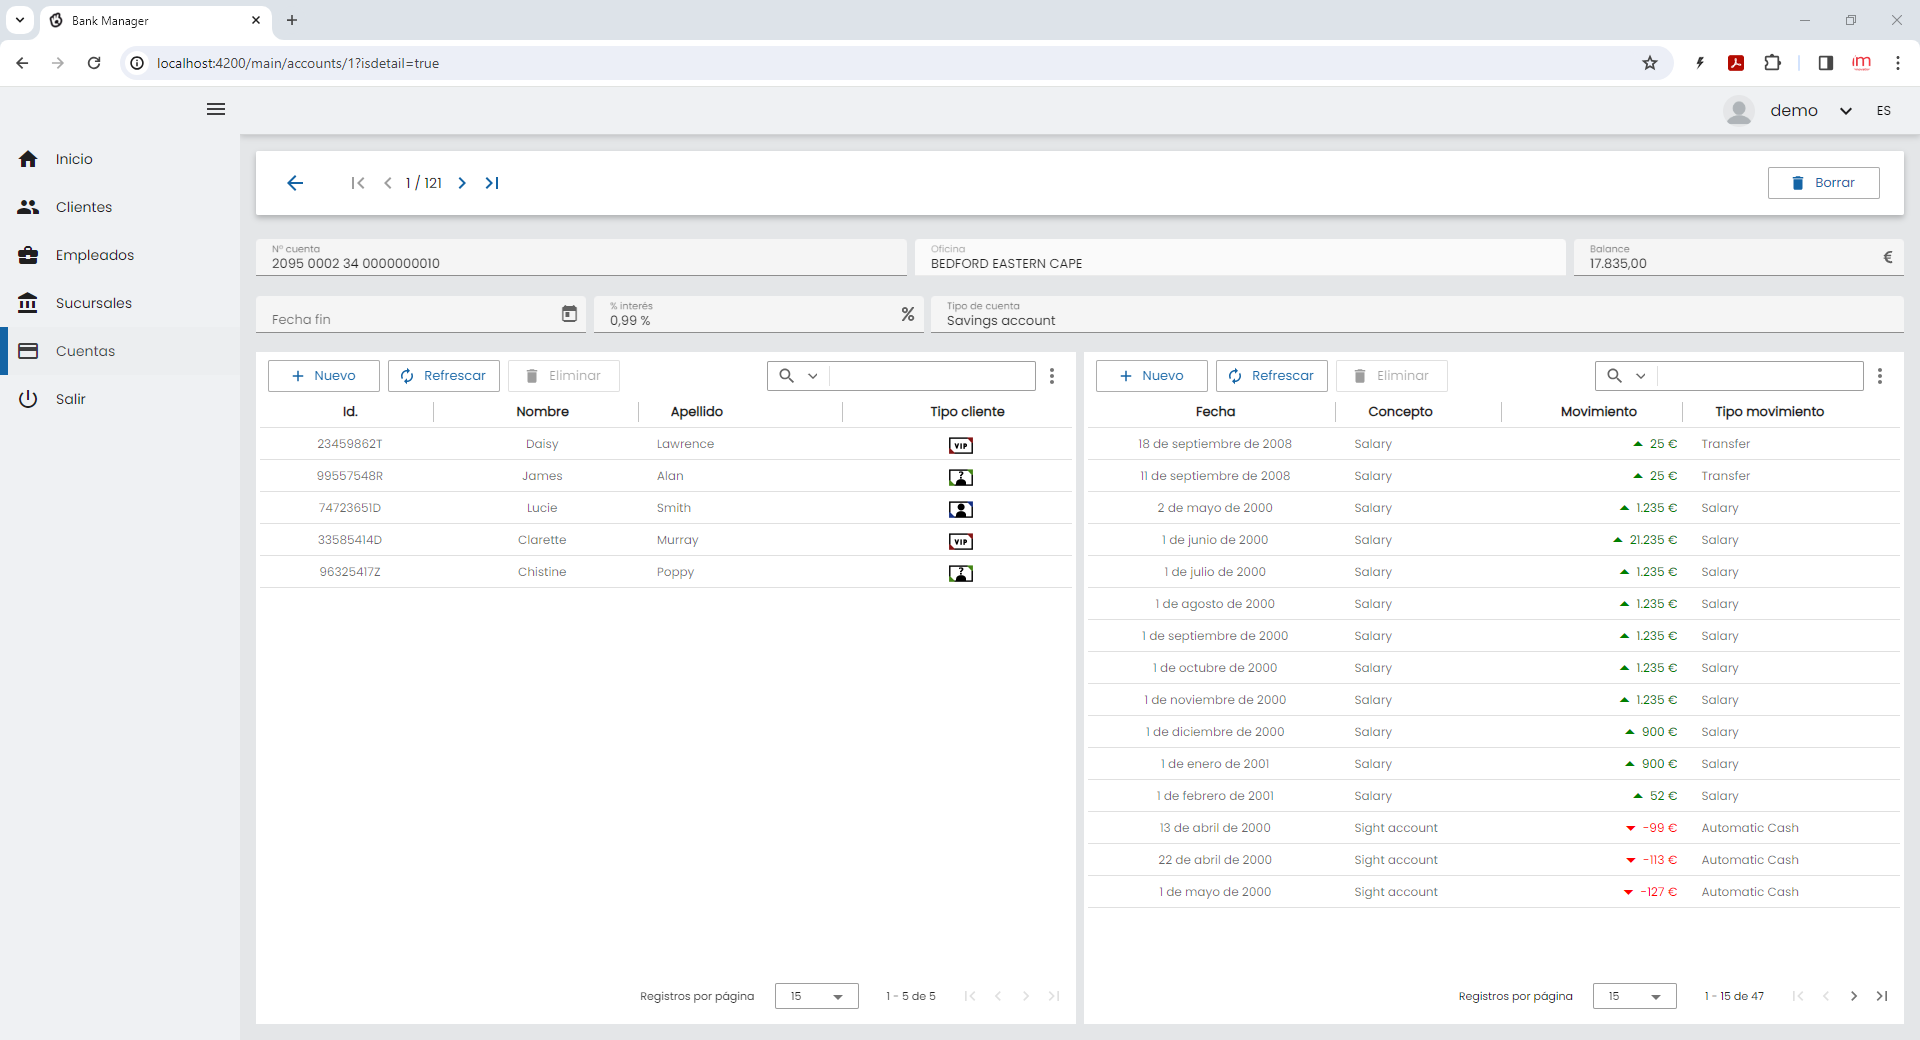Go to next page of movements
The width and height of the screenshot is (1920, 1040).
(1854, 996)
